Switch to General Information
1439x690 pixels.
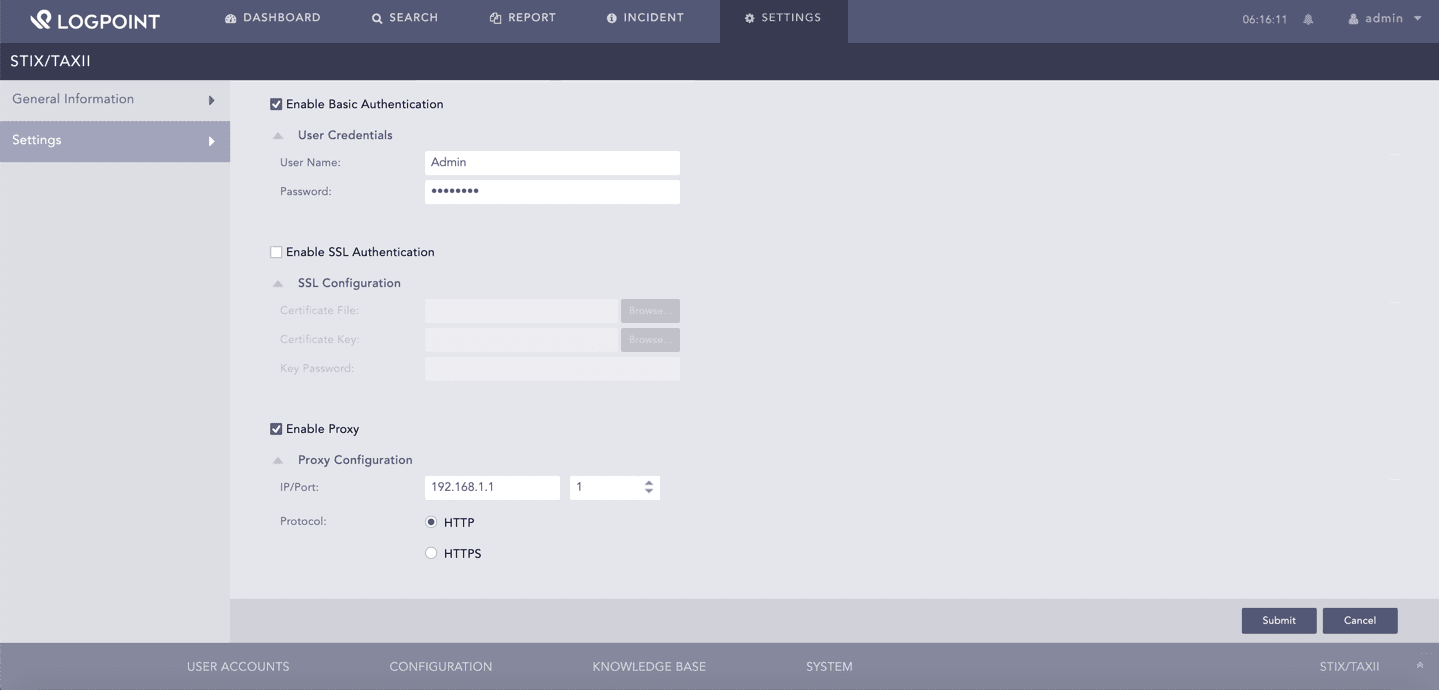point(73,99)
